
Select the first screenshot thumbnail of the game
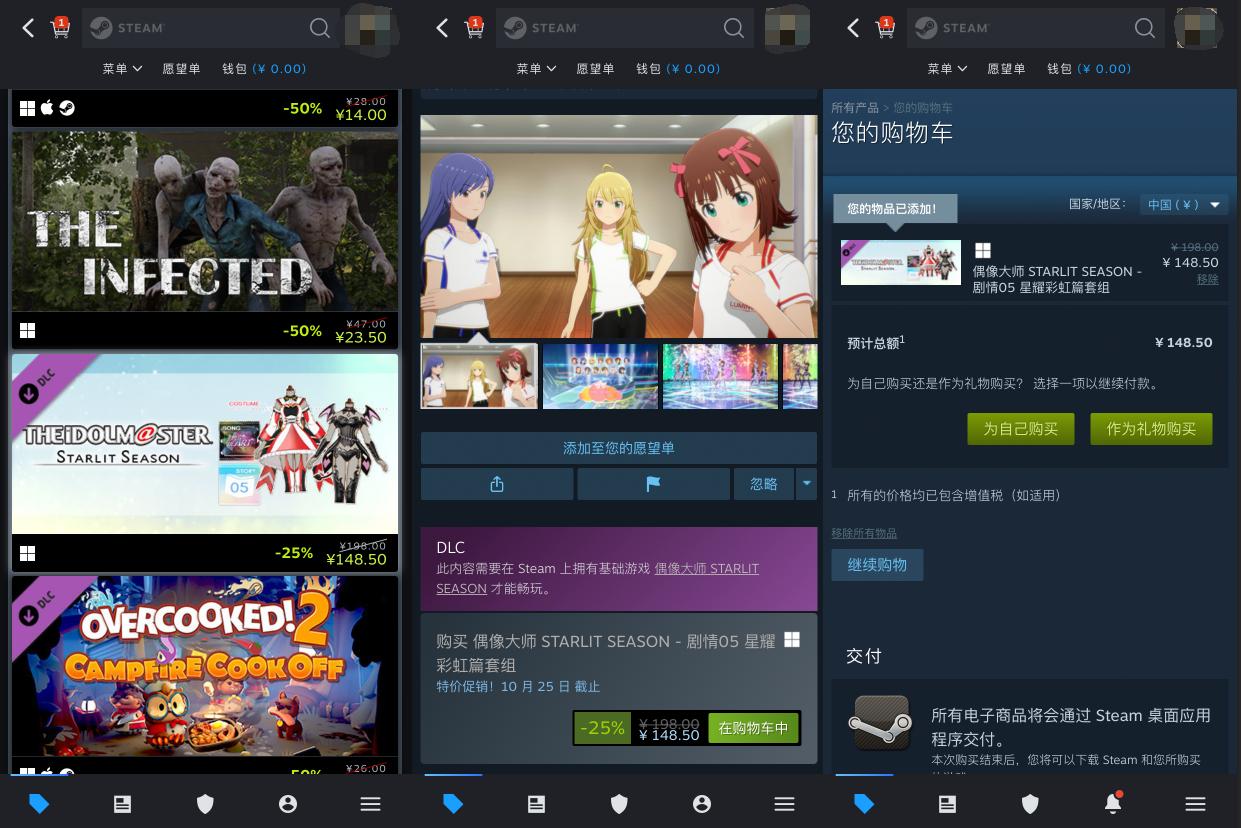pyautogui.click(x=479, y=376)
